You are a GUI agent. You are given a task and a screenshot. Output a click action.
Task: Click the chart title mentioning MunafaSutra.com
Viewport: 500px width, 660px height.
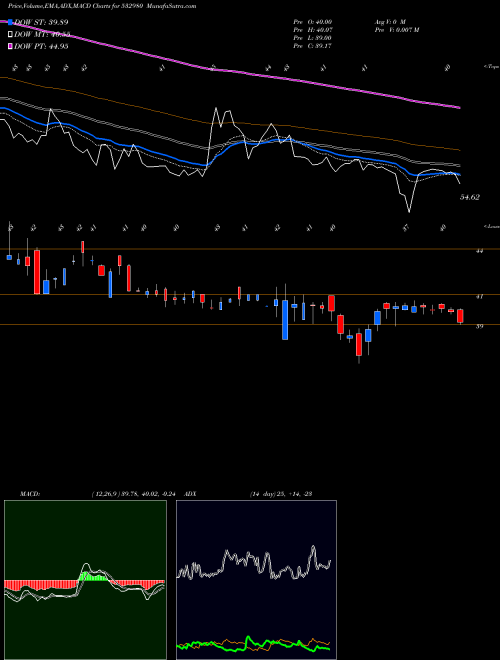coord(102,6)
